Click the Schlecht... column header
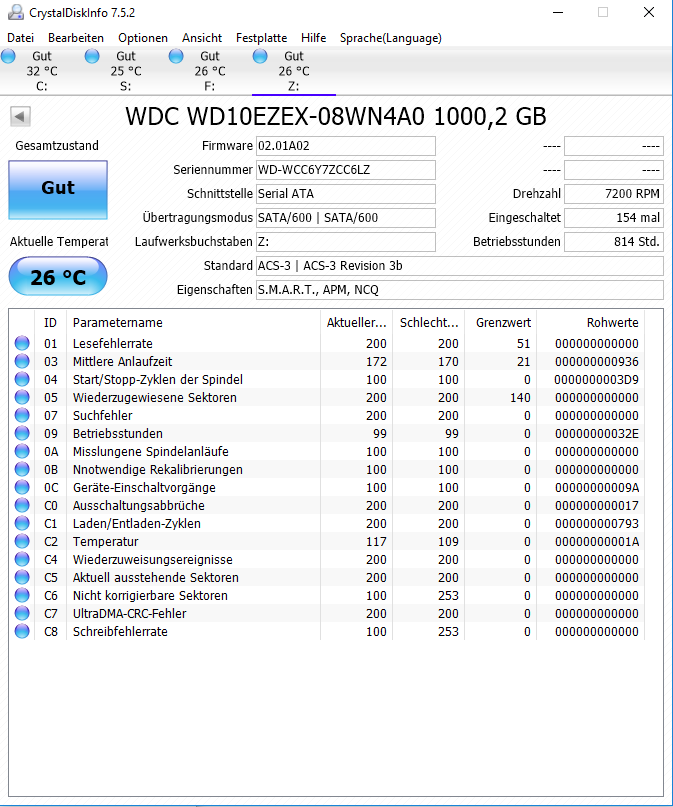The height and width of the screenshot is (807, 673). (428, 323)
